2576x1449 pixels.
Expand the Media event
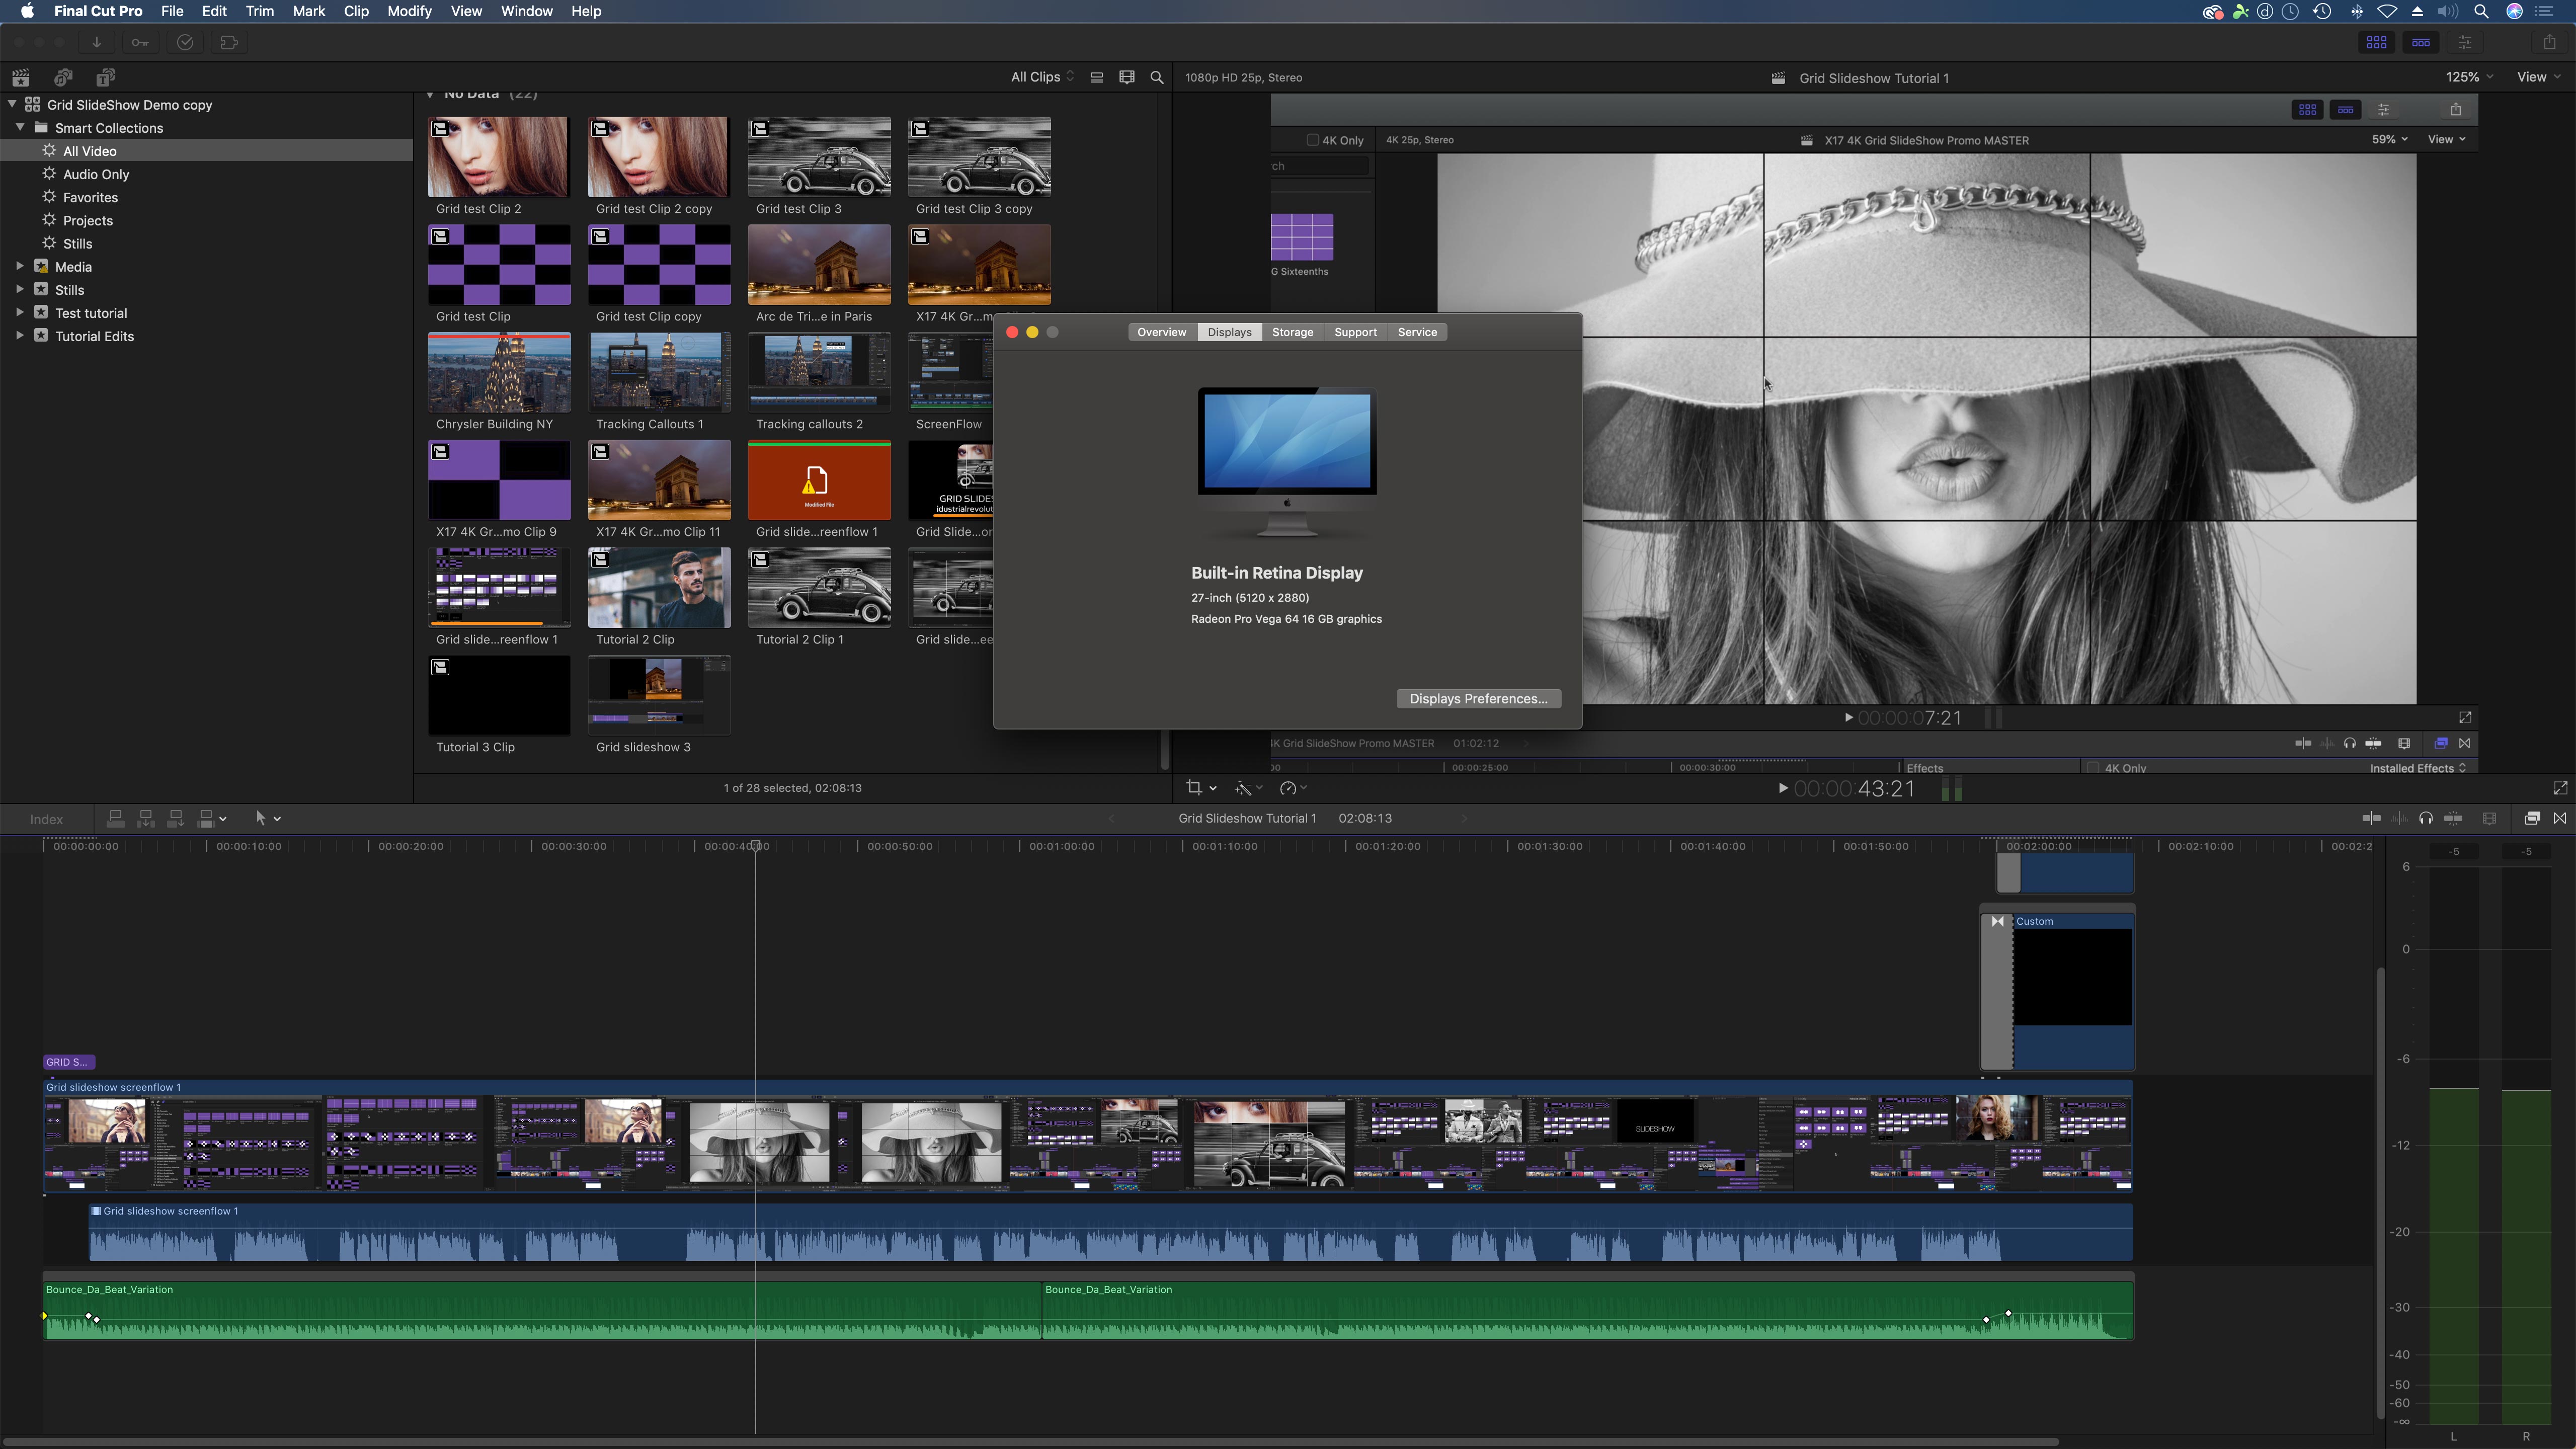coord(20,266)
